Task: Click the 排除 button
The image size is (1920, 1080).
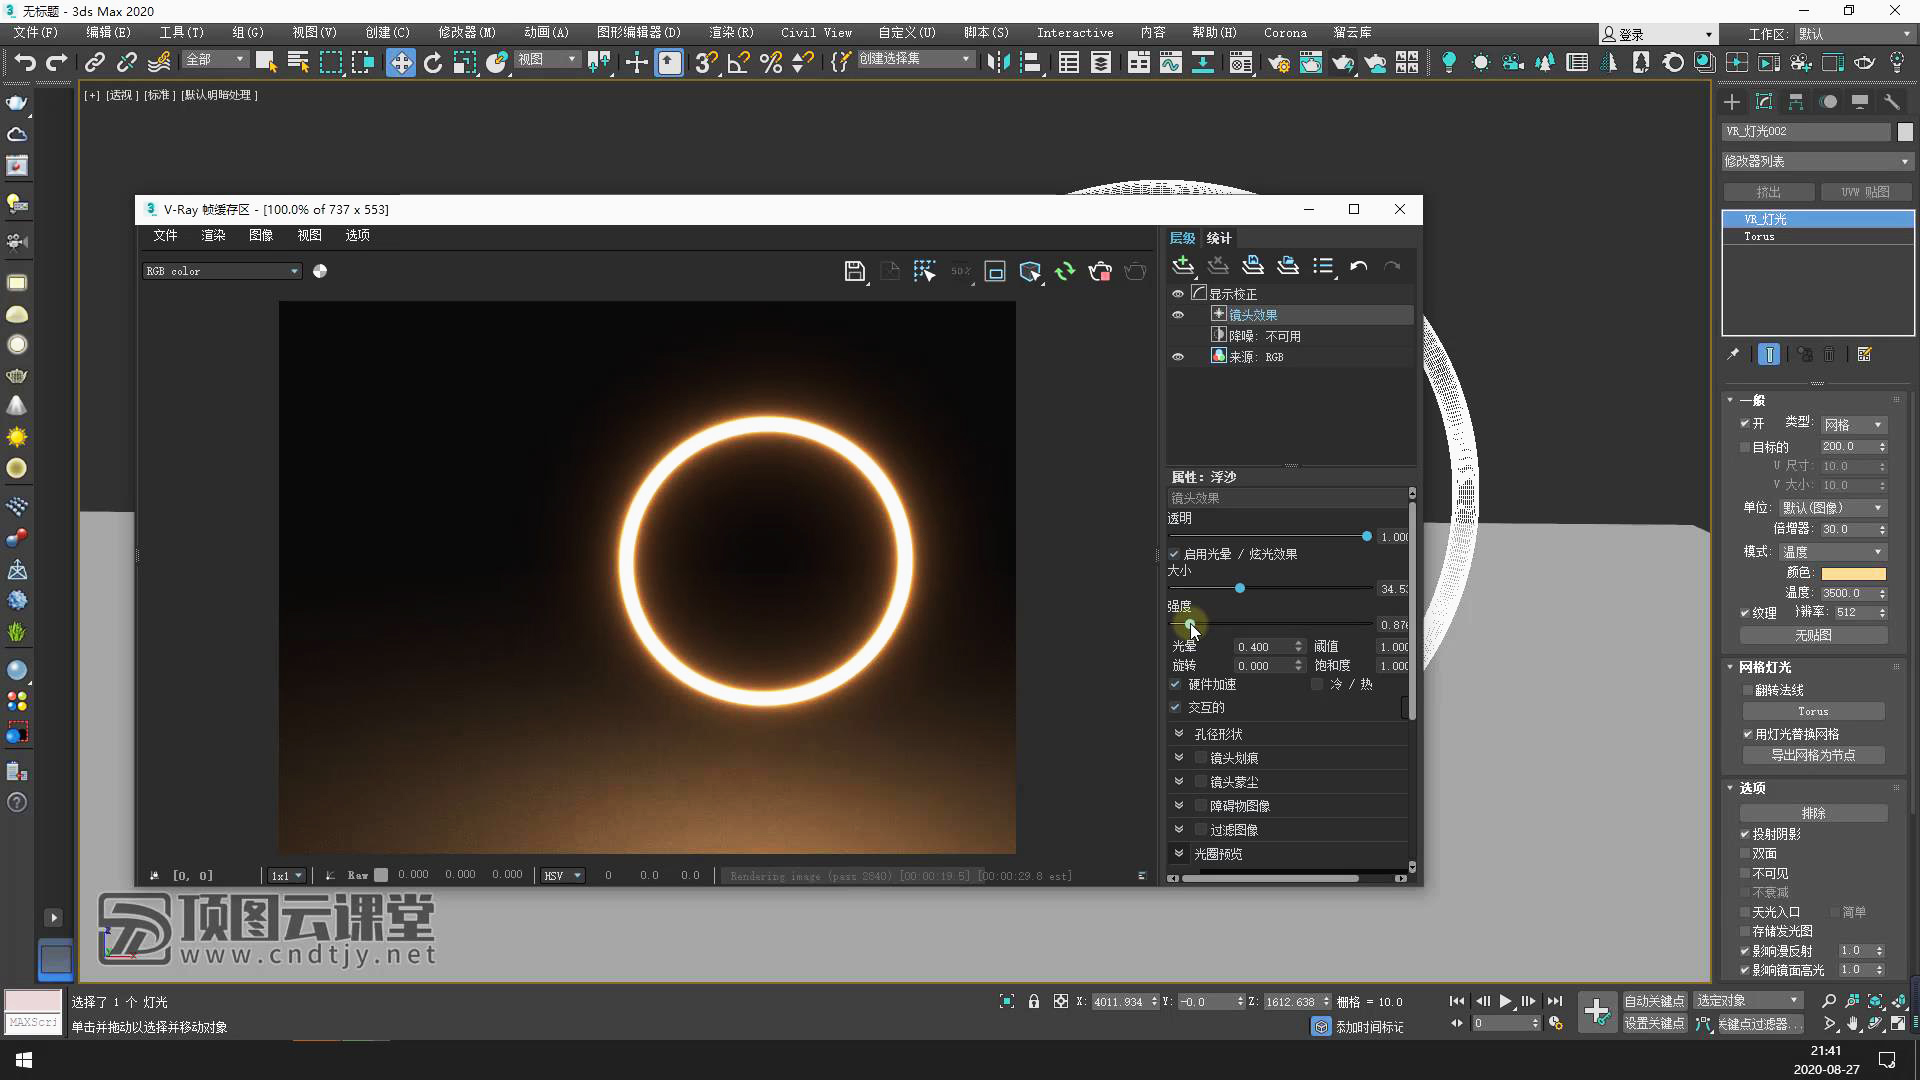Action: (1813, 813)
